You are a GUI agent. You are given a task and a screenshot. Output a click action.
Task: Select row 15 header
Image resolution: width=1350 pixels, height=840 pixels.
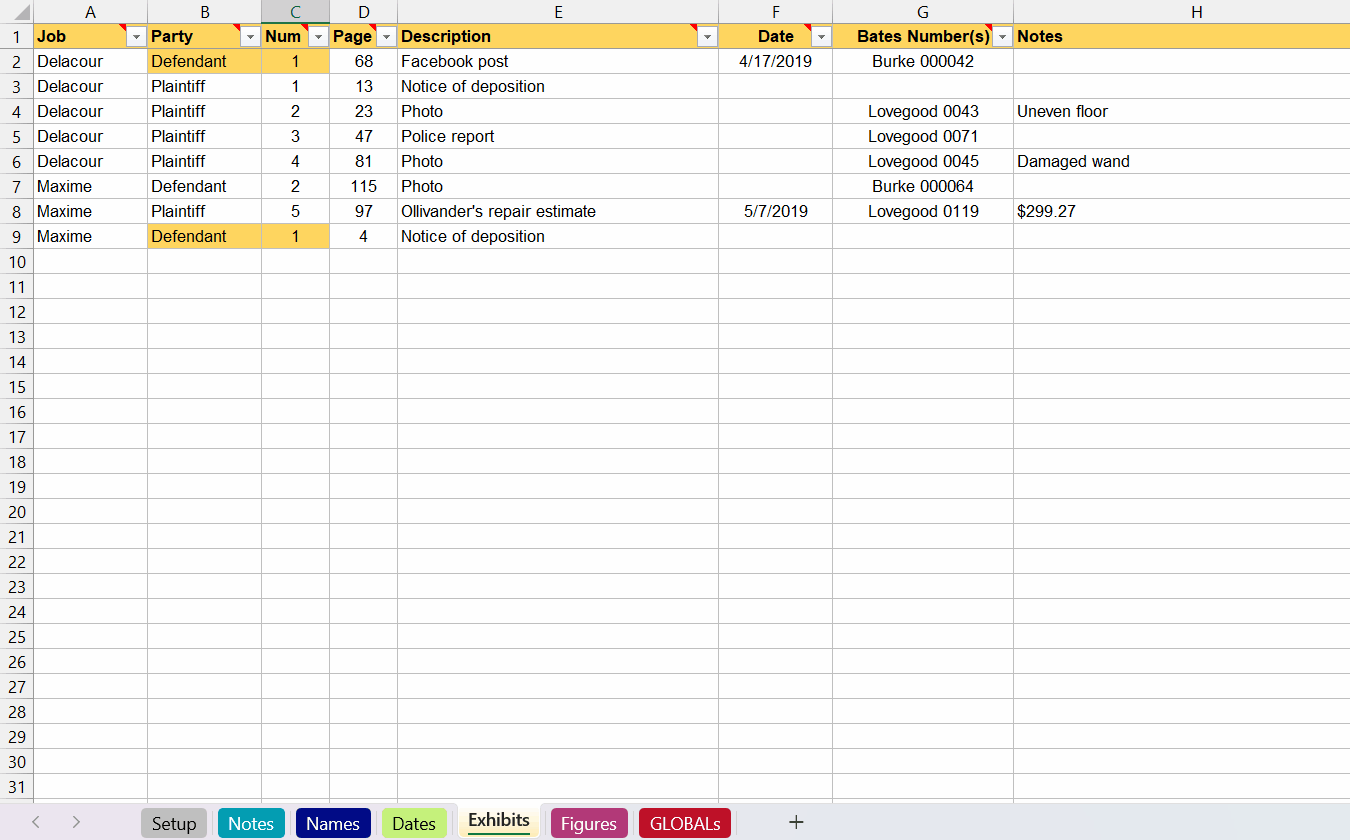pos(17,387)
